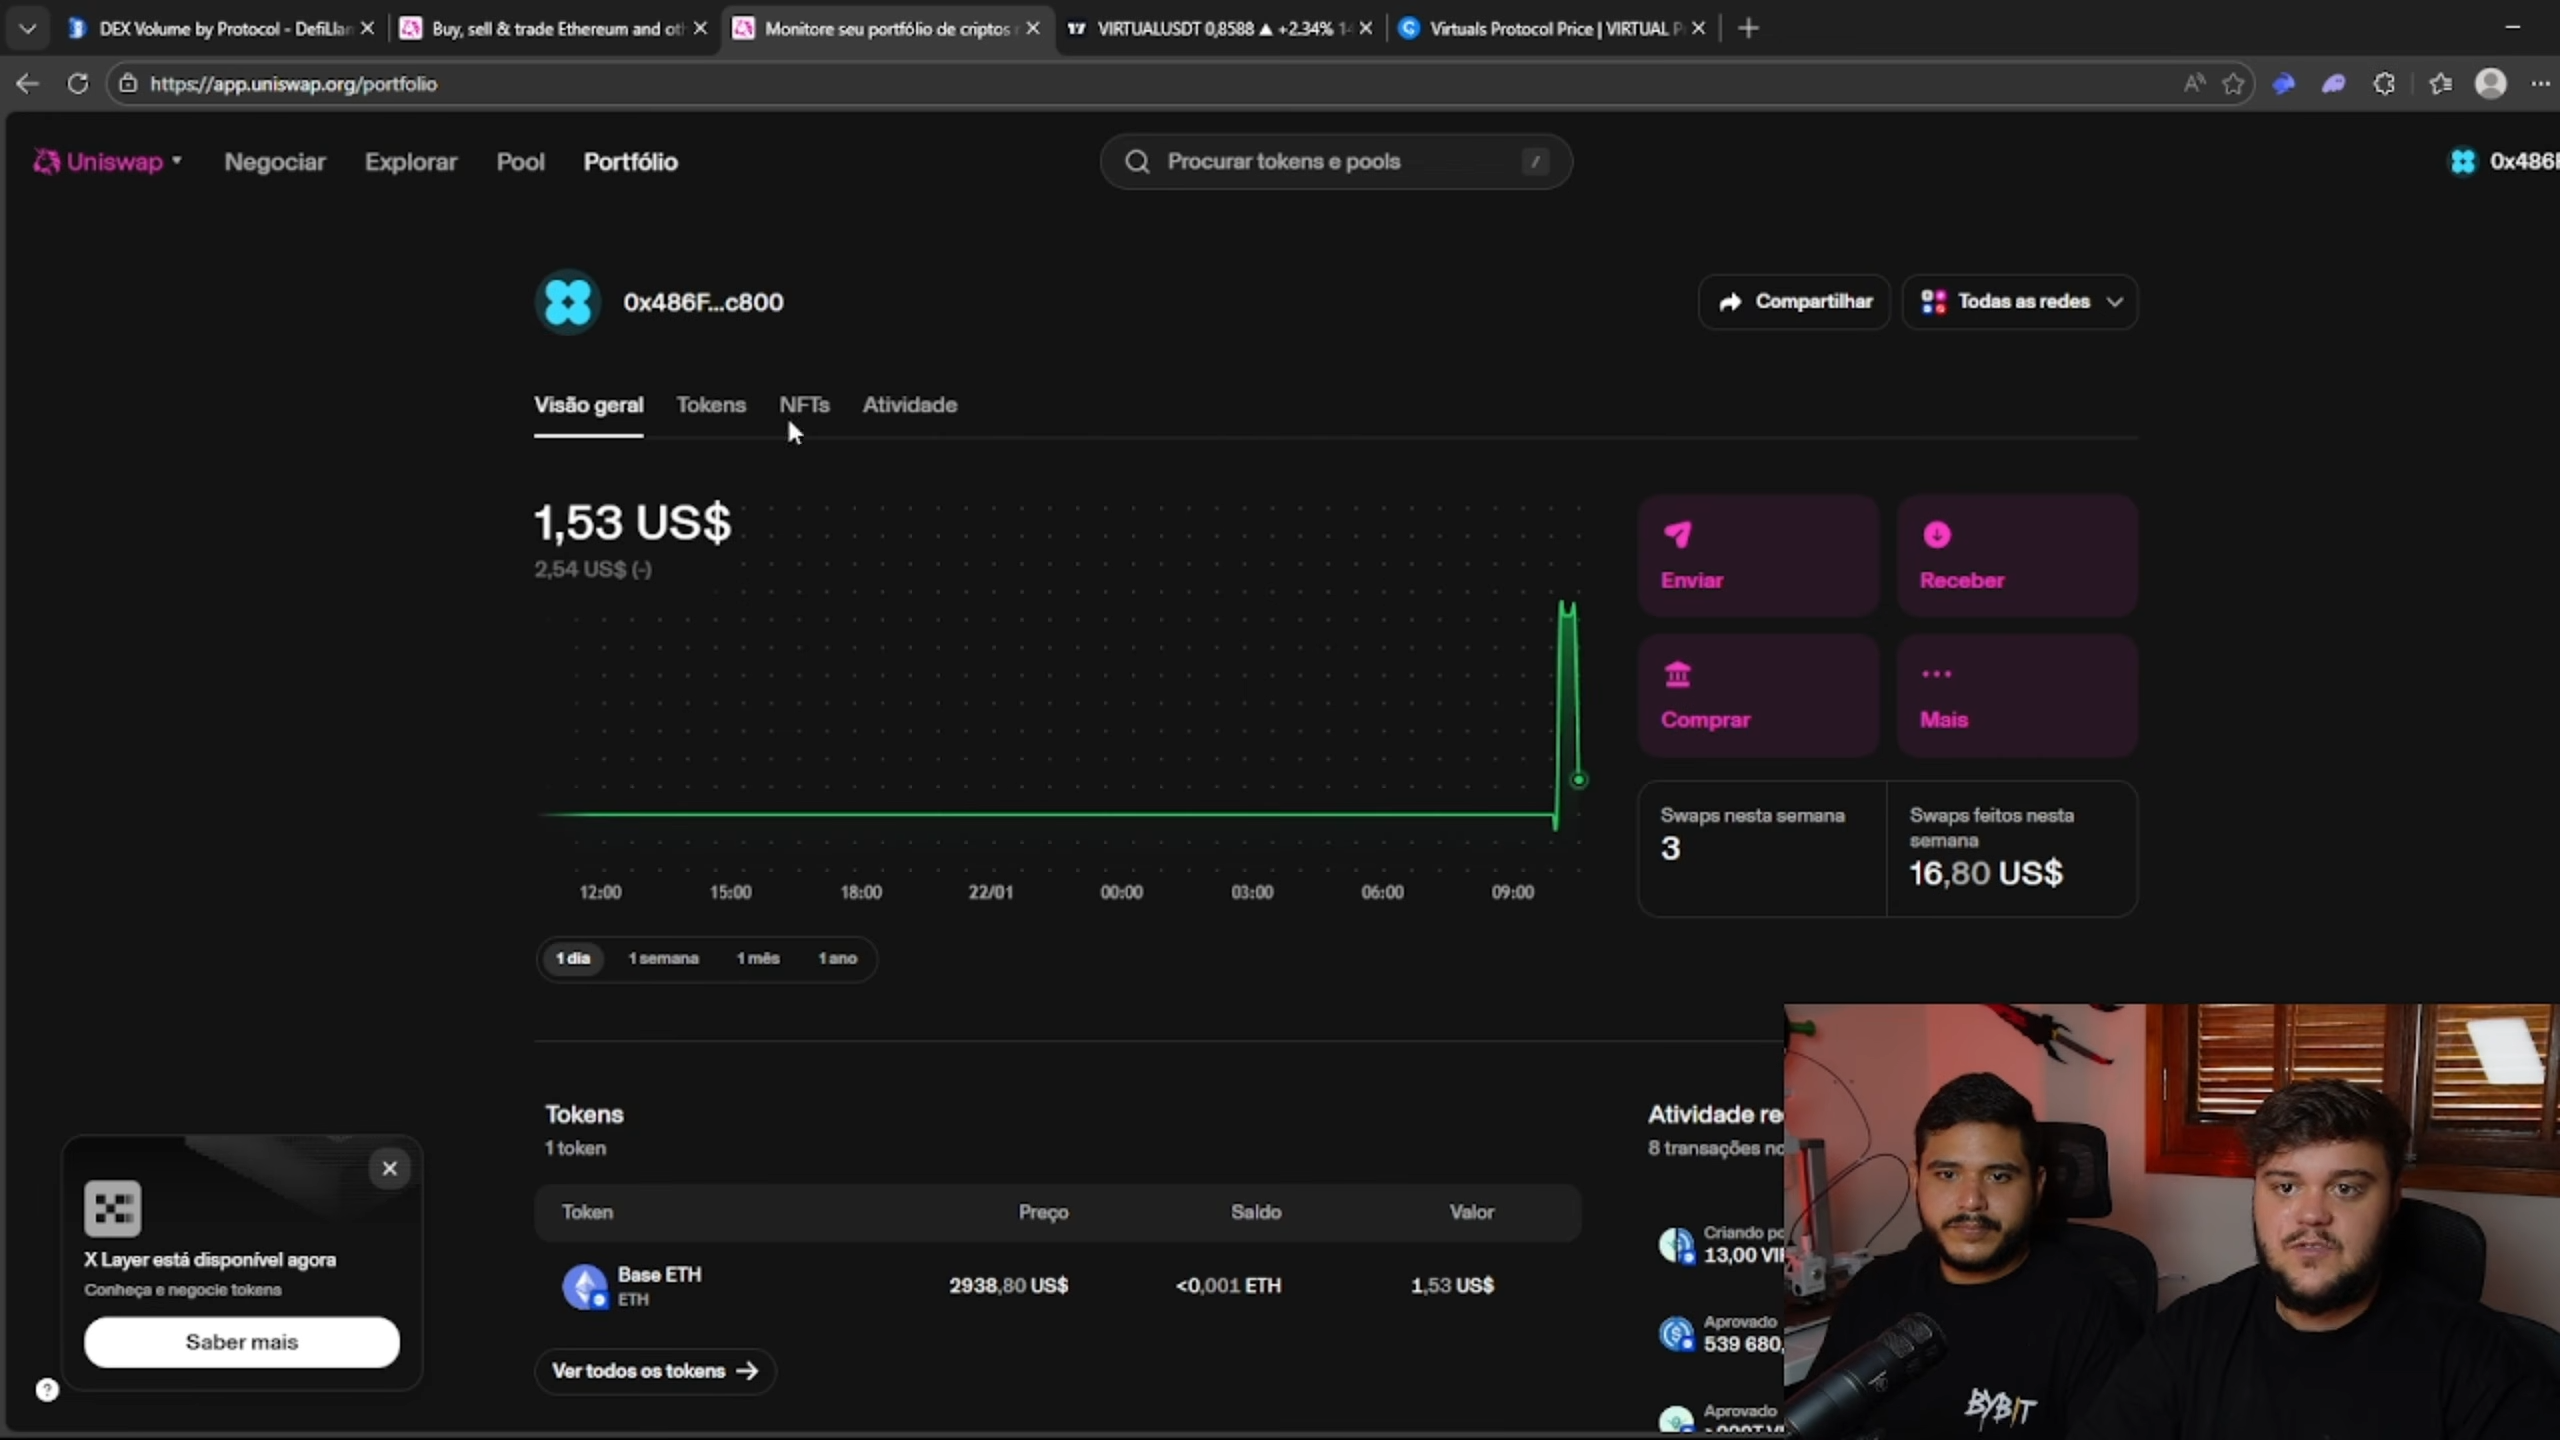The height and width of the screenshot is (1440, 2560).
Task: Sort the table by Saldo column
Action: [x=1255, y=1212]
